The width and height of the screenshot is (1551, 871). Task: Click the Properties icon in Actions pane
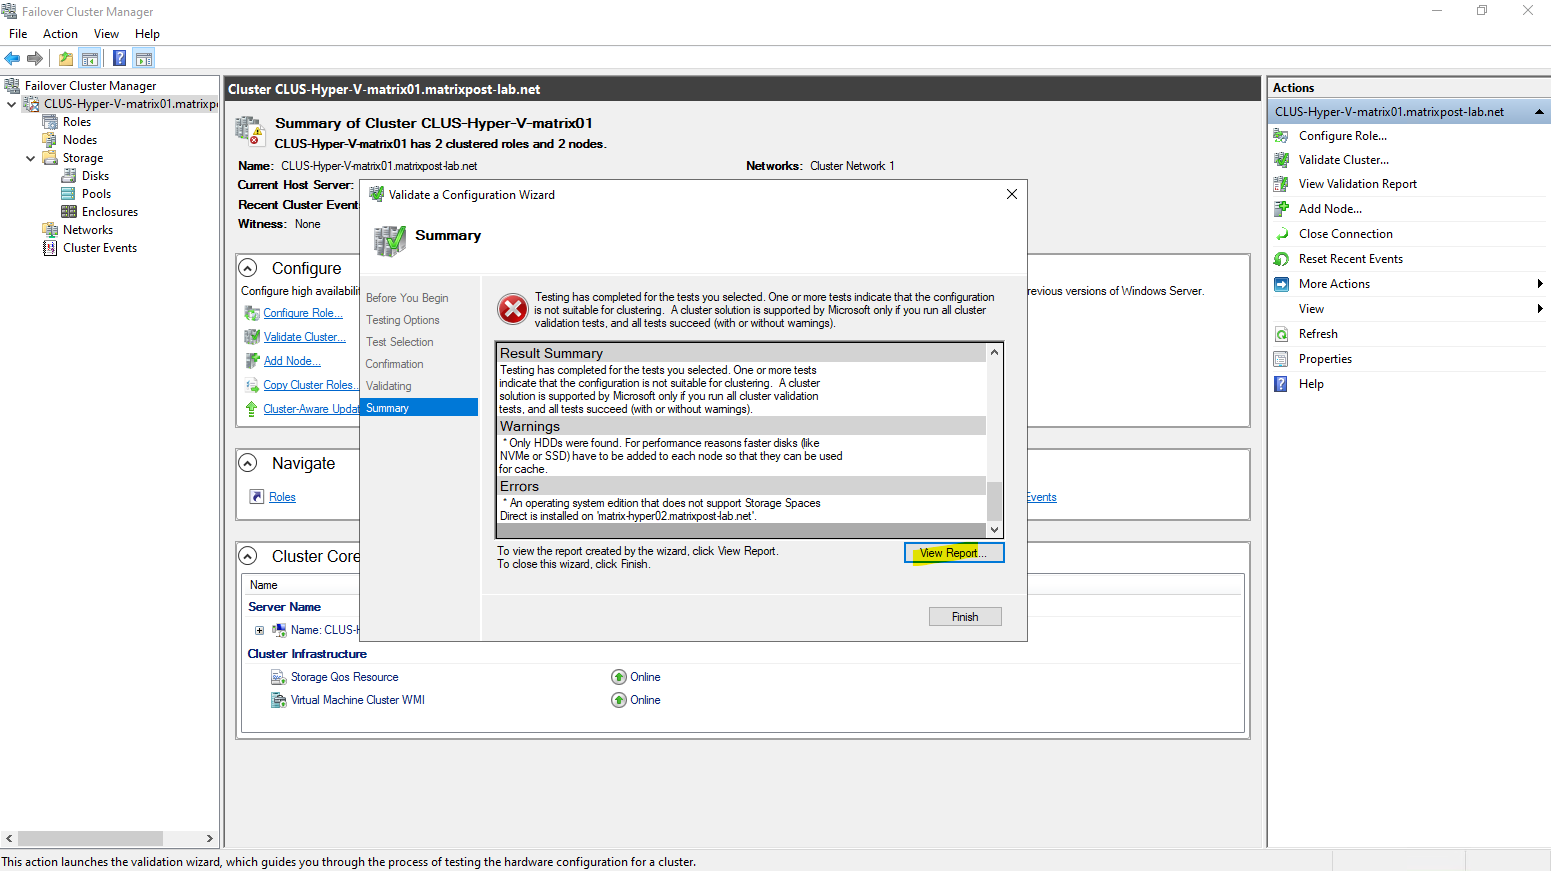pyautogui.click(x=1281, y=359)
